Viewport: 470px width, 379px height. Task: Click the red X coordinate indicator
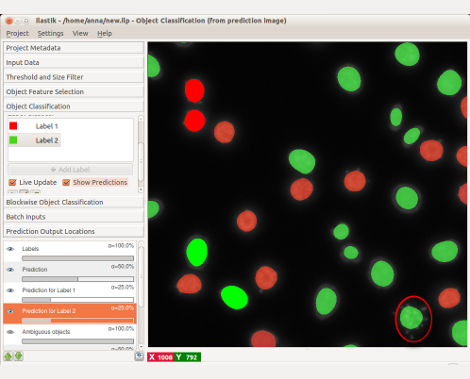[x=161, y=357]
